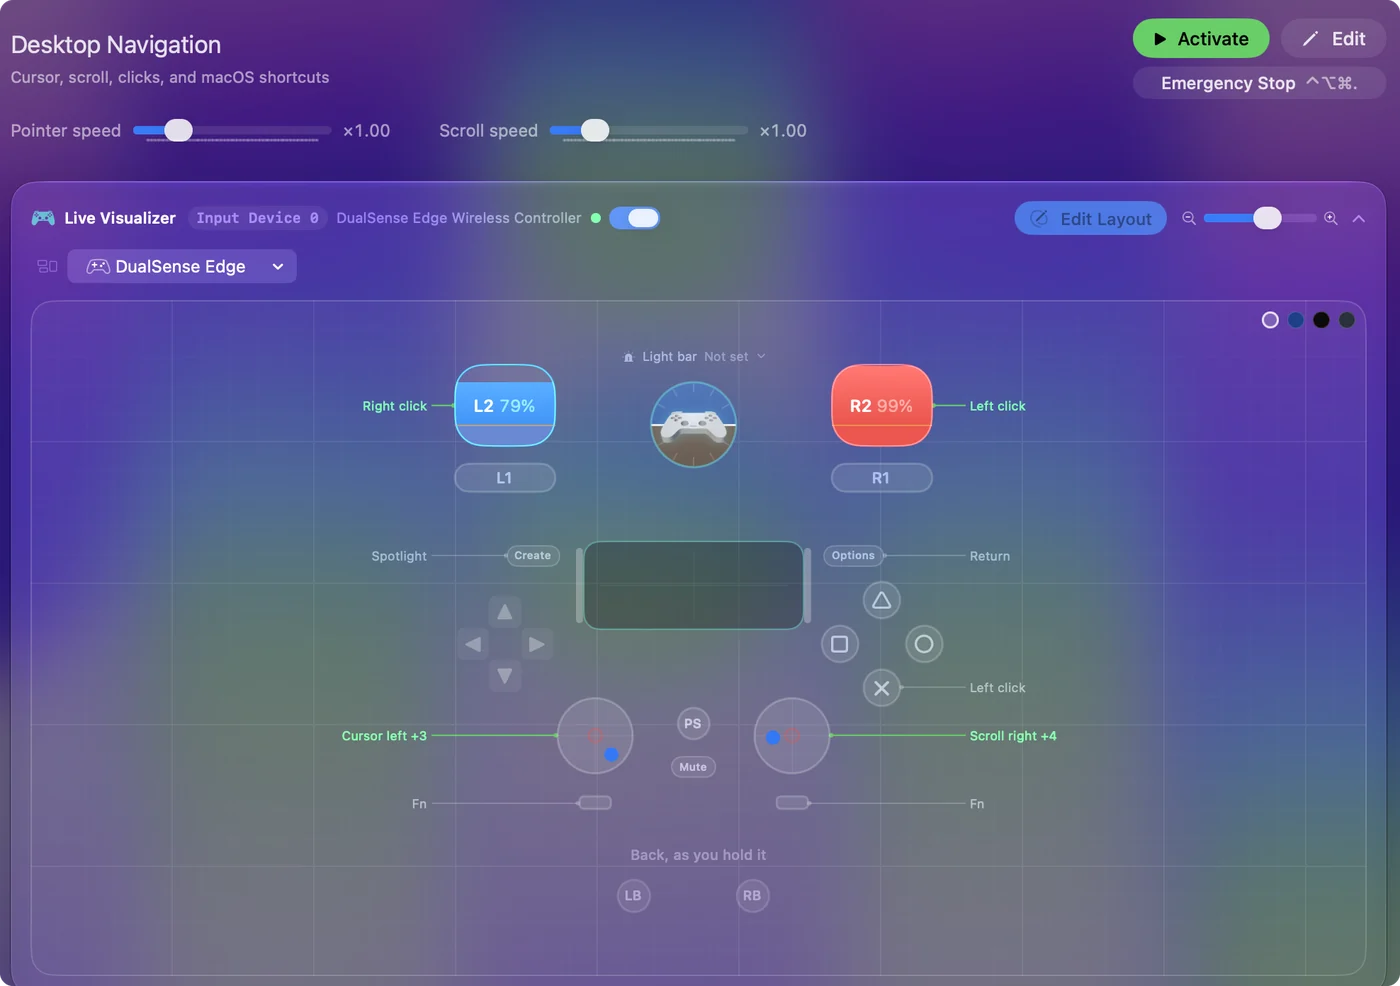Click the Live Visualizer gamepad icon
The image size is (1400, 986).
coord(43,218)
